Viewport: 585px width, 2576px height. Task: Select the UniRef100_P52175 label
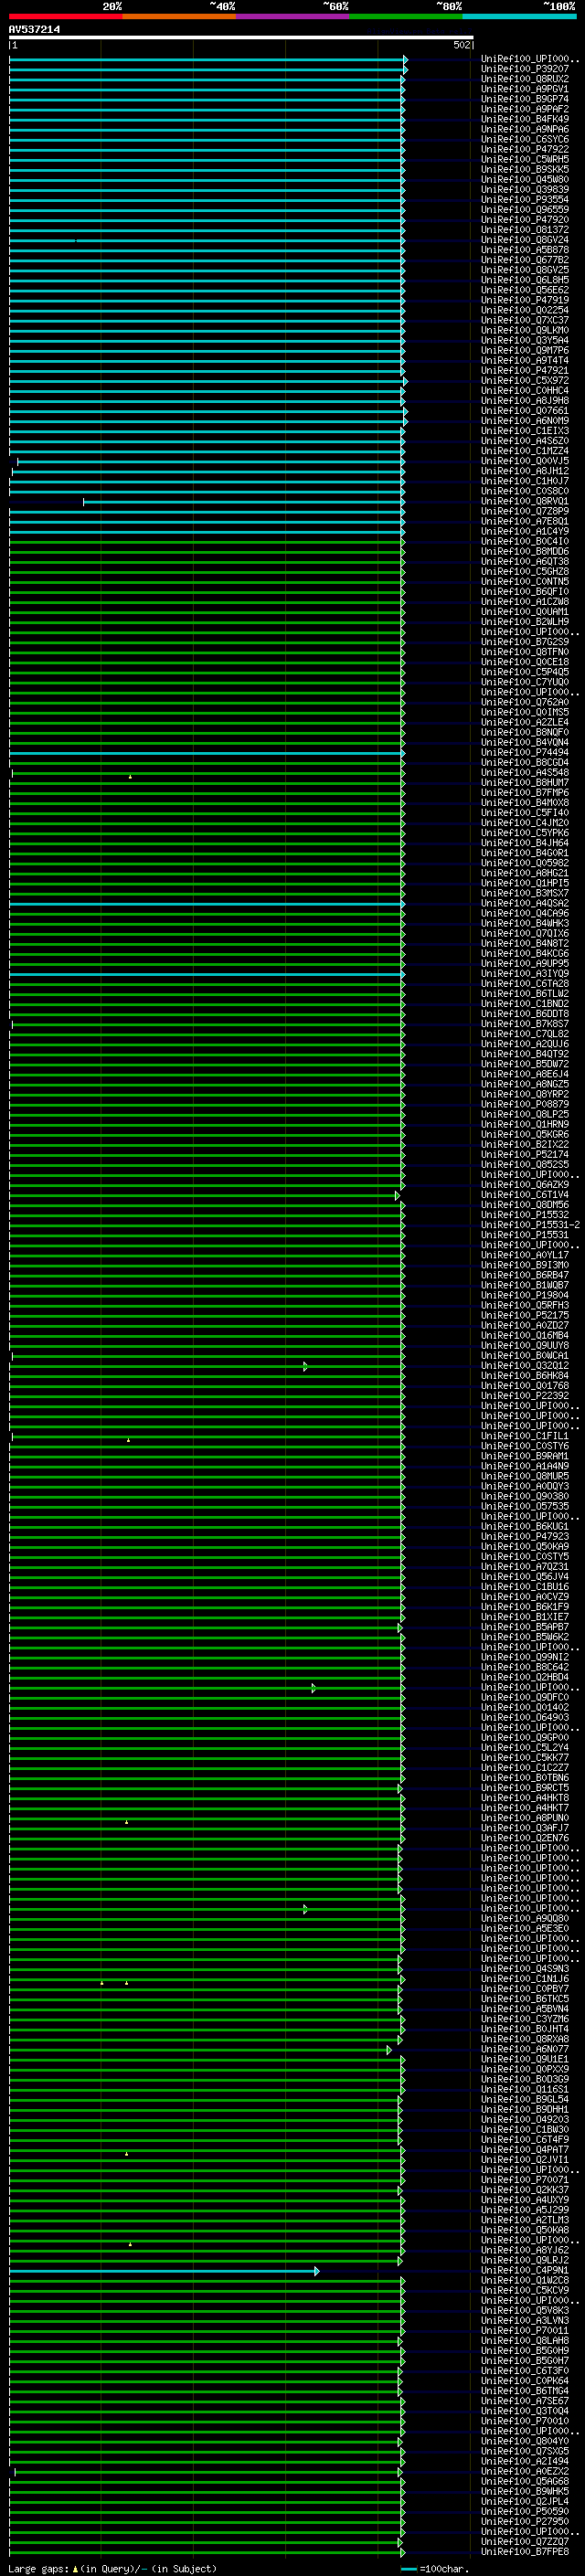tap(525, 1315)
